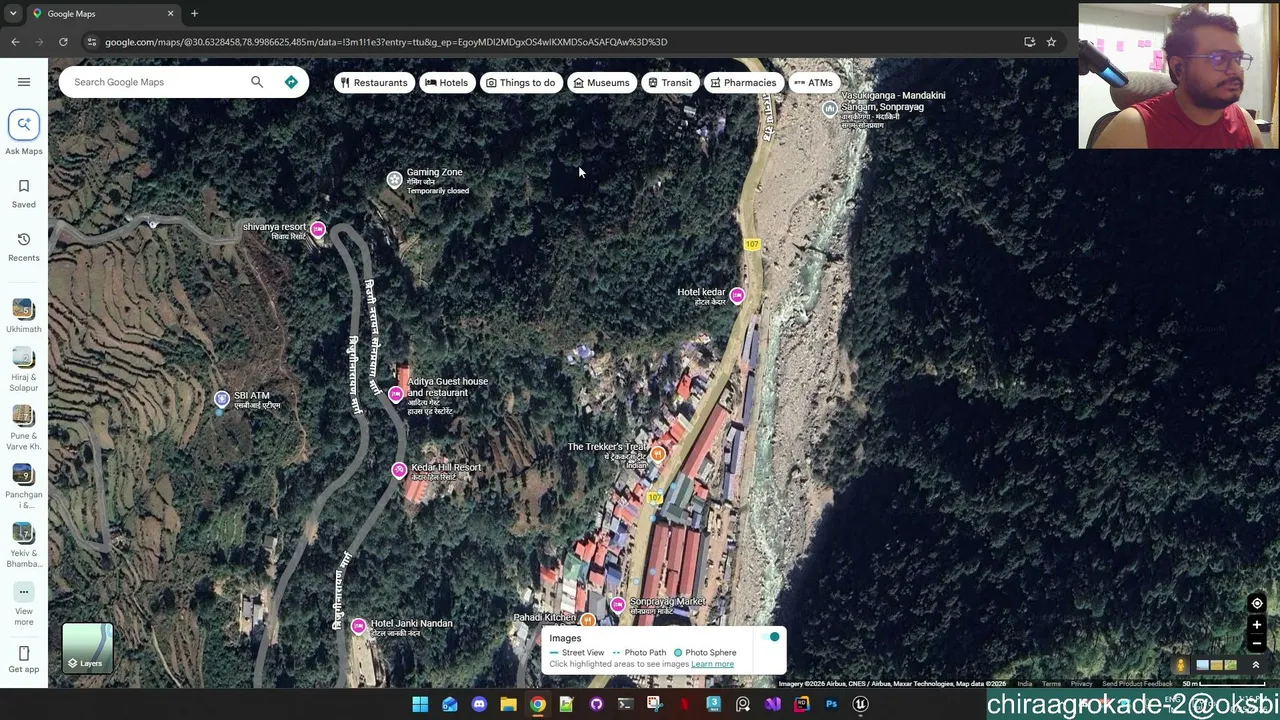This screenshot has height=720, width=1280.
Task: Open GitHub Desktop from the taskbar
Action: click(596, 704)
